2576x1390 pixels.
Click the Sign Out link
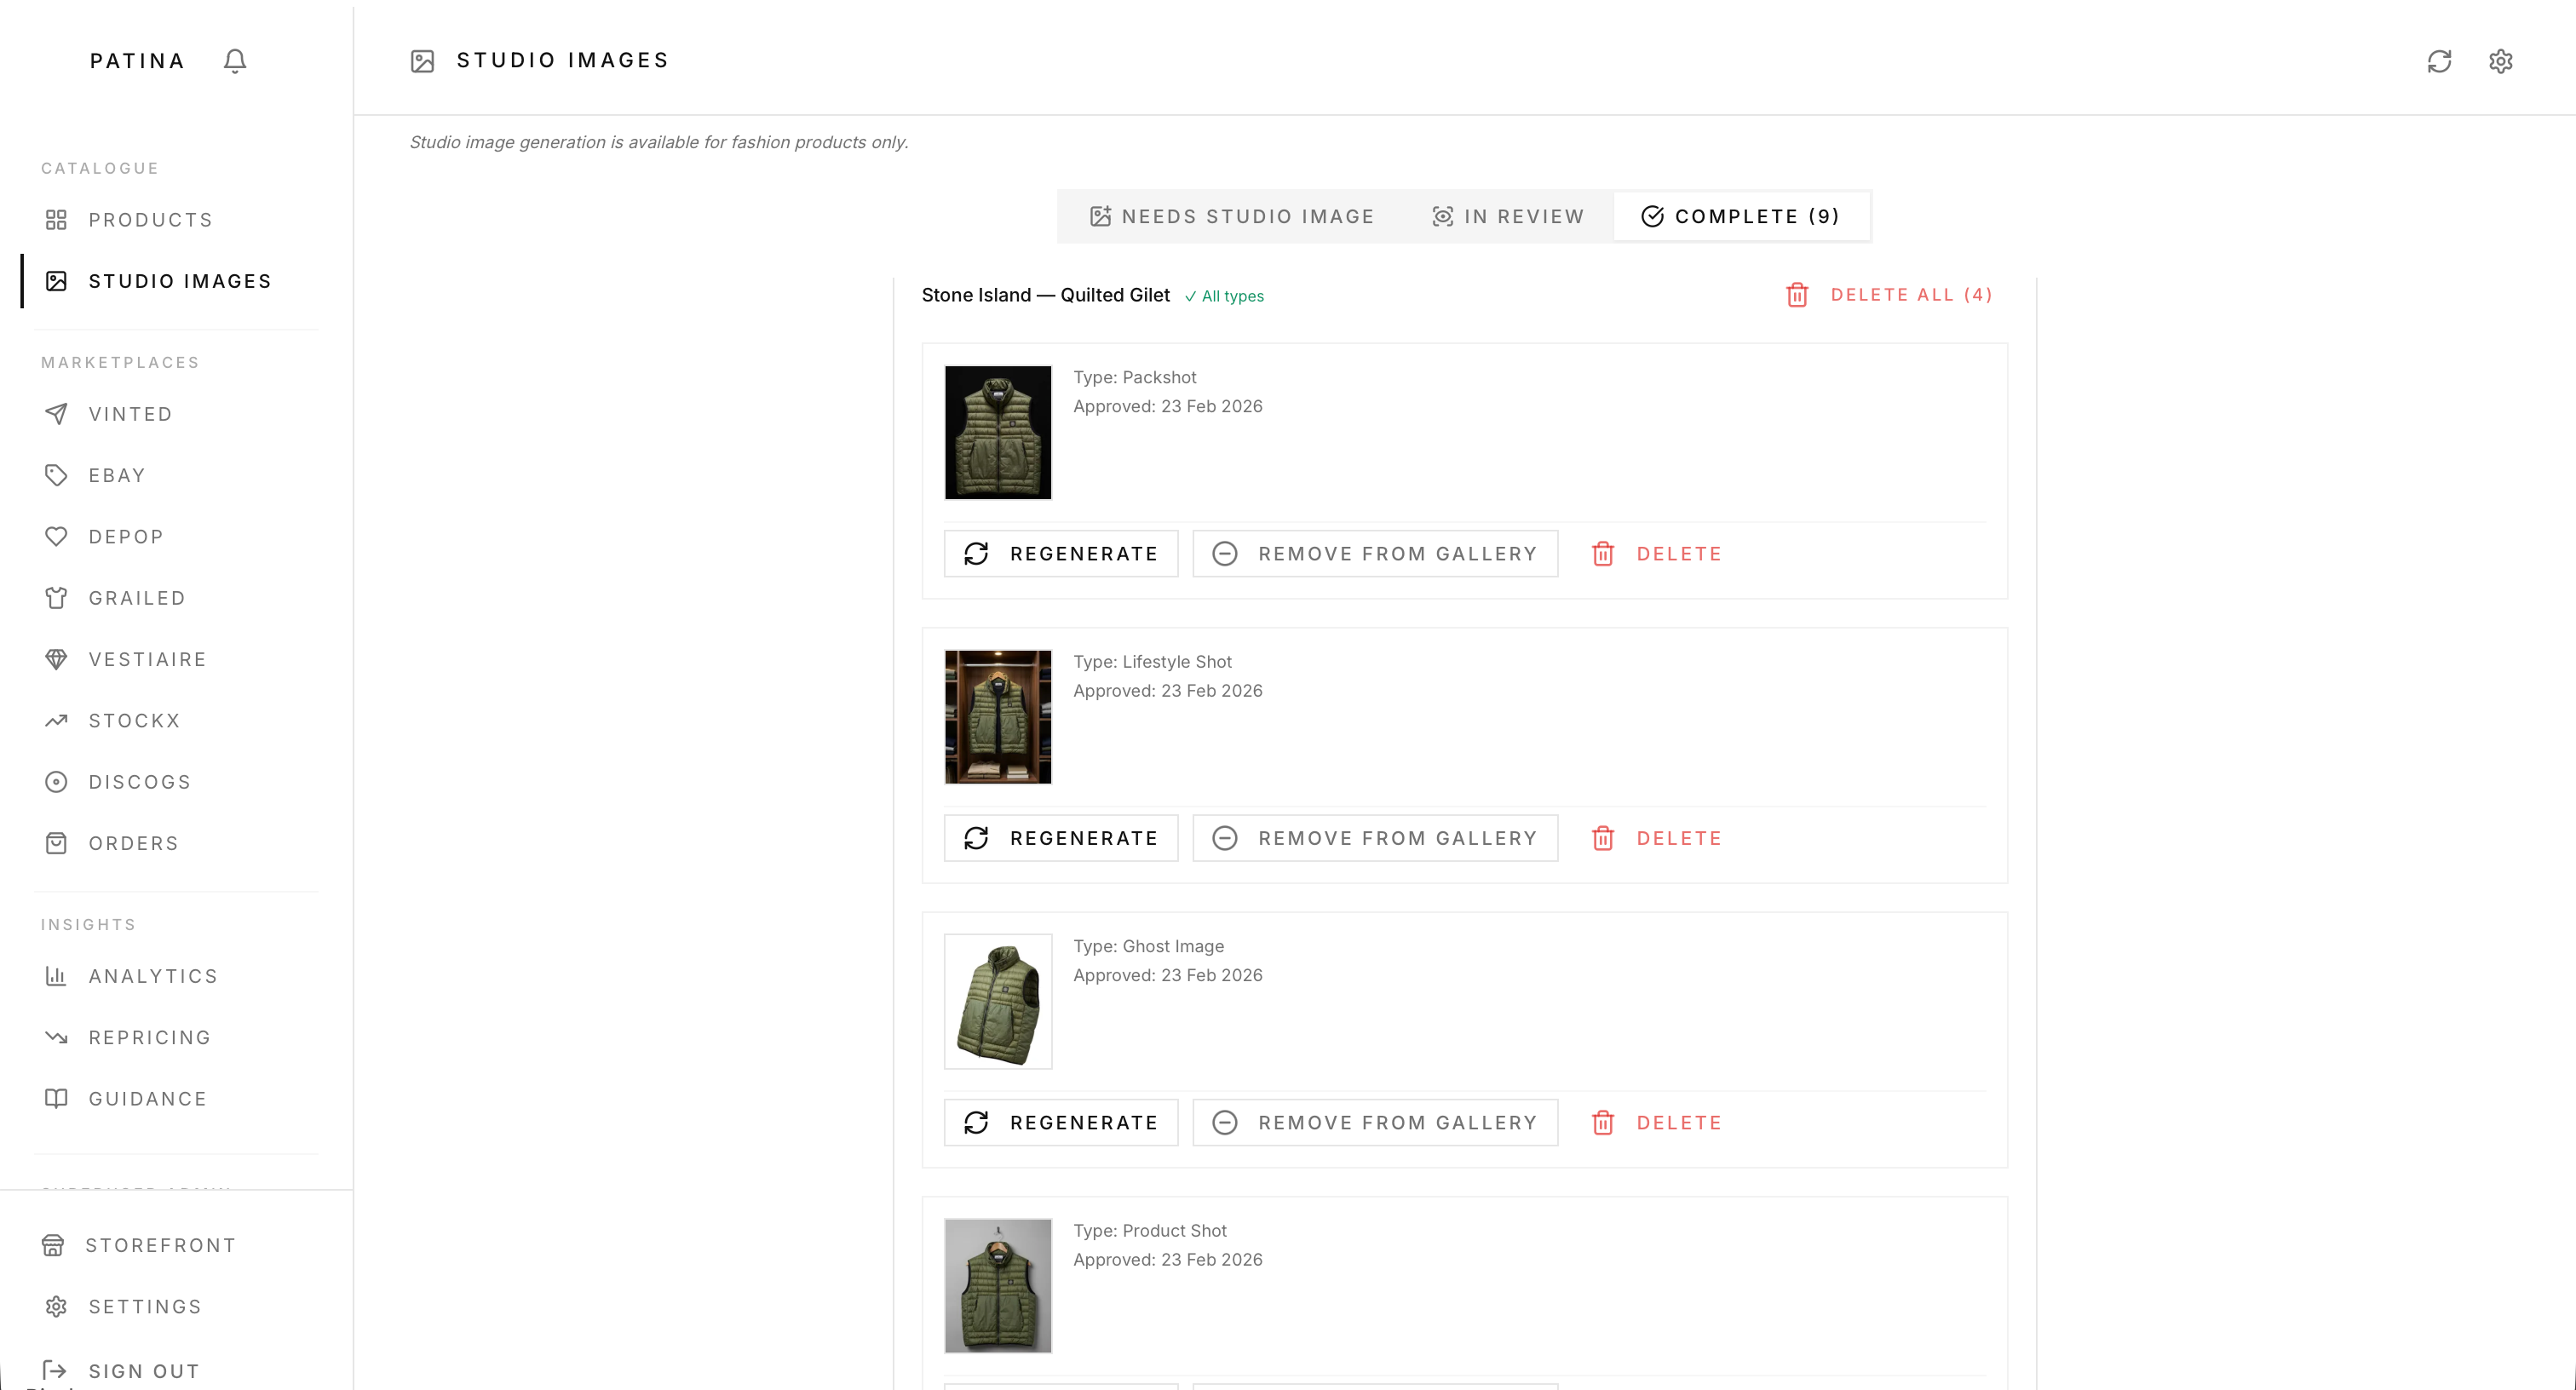point(143,1371)
